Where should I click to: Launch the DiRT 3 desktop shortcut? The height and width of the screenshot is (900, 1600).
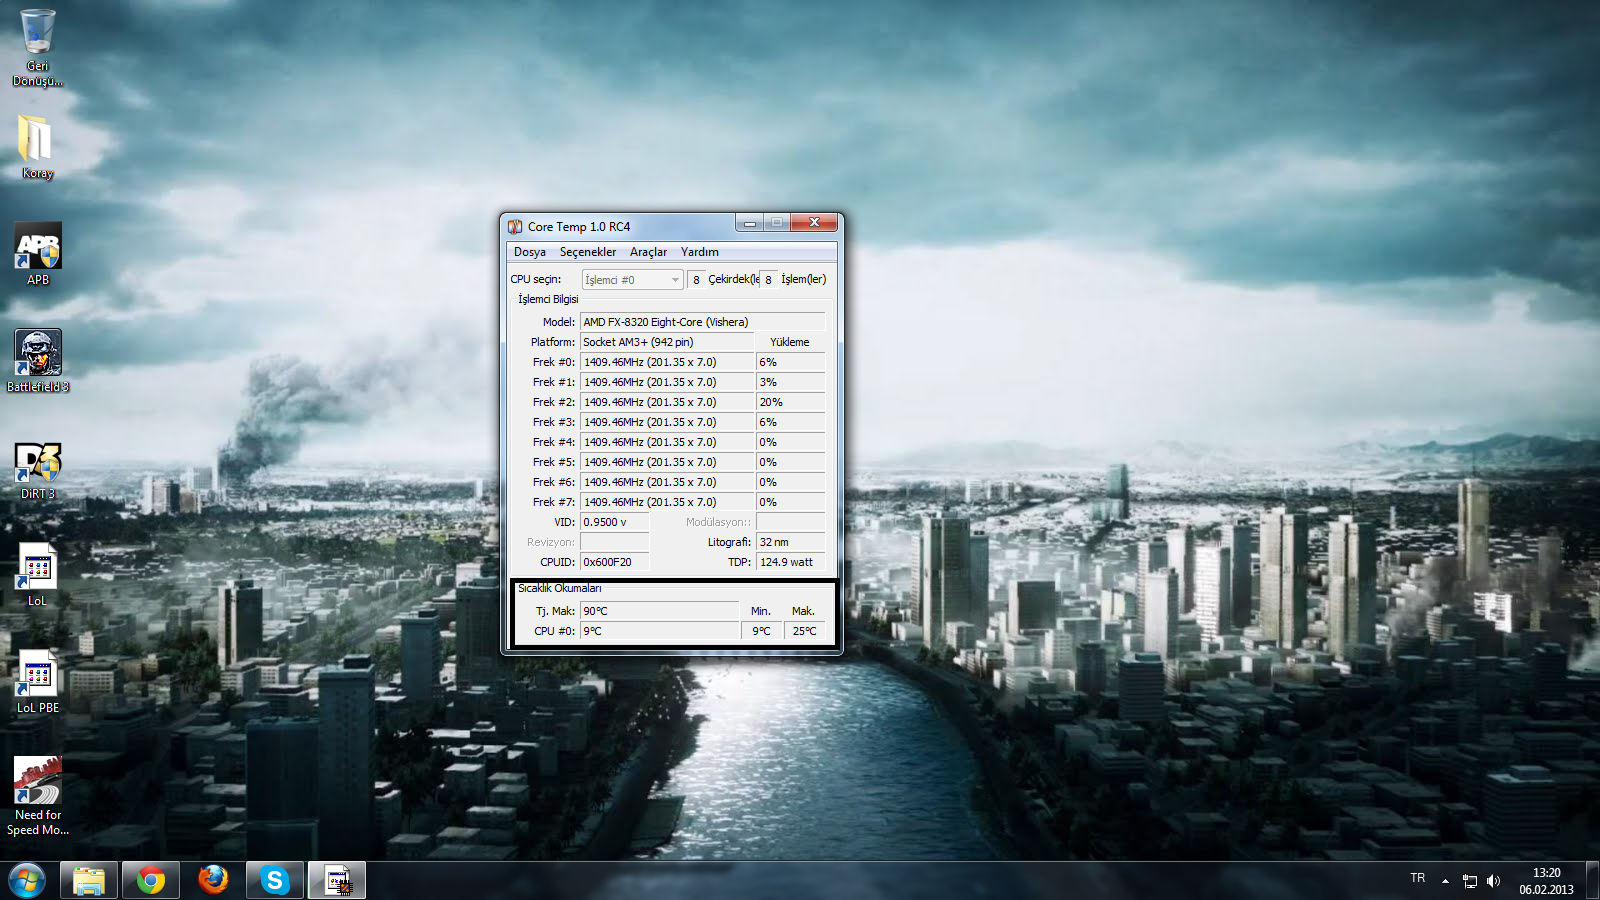pos(38,469)
